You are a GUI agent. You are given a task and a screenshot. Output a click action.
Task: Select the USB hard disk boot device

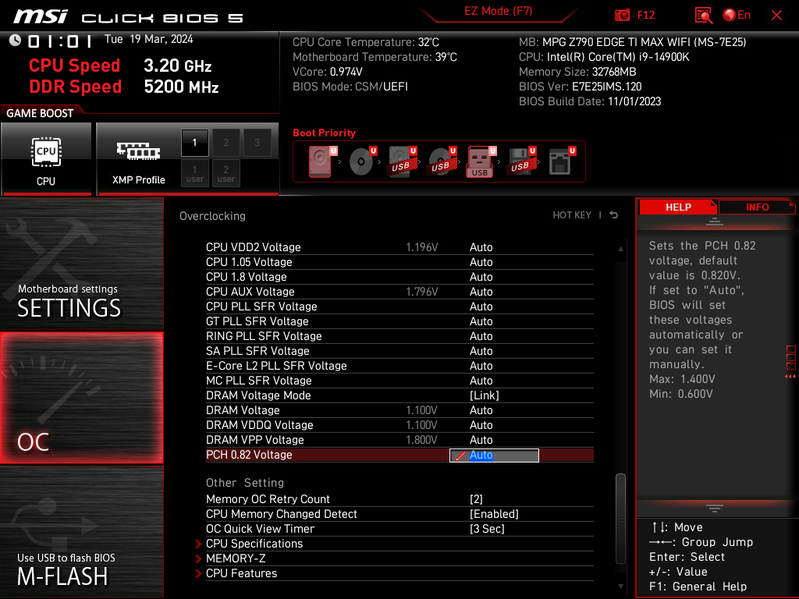click(x=402, y=161)
